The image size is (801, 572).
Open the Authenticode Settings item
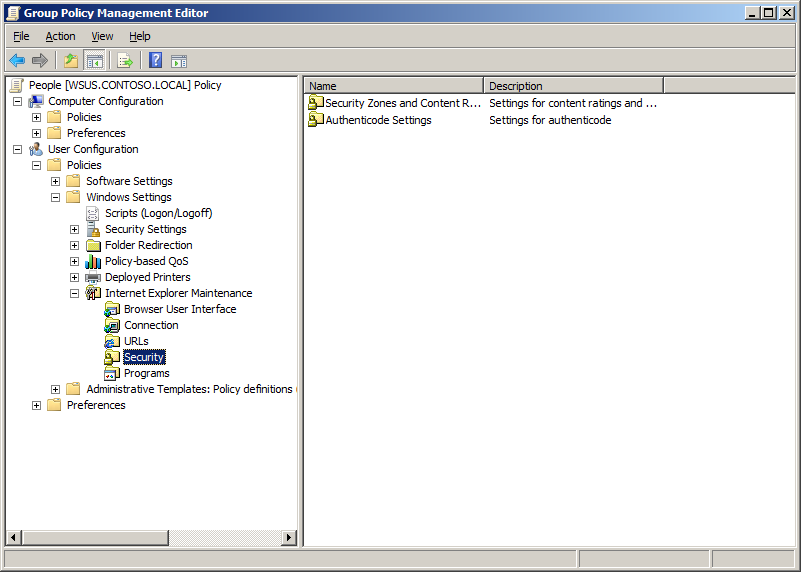(378, 120)
